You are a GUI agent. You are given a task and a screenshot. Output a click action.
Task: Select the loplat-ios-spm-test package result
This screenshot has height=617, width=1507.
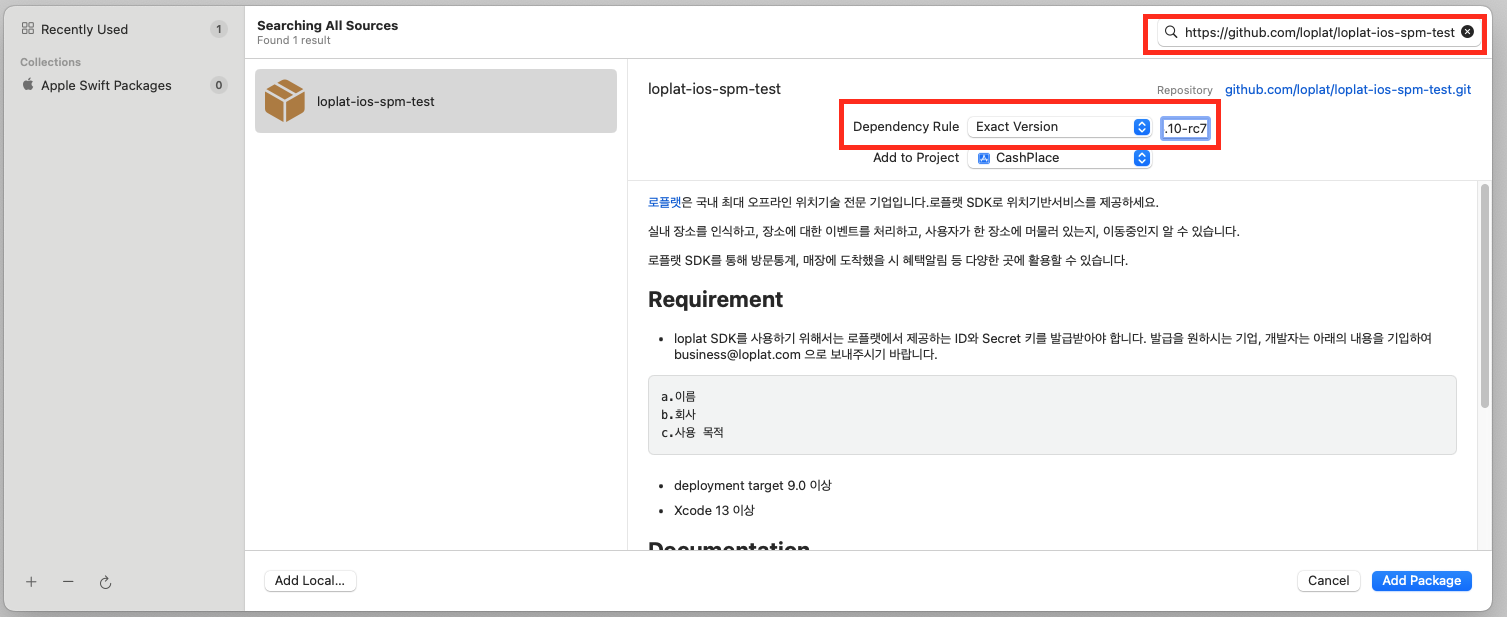436,101
